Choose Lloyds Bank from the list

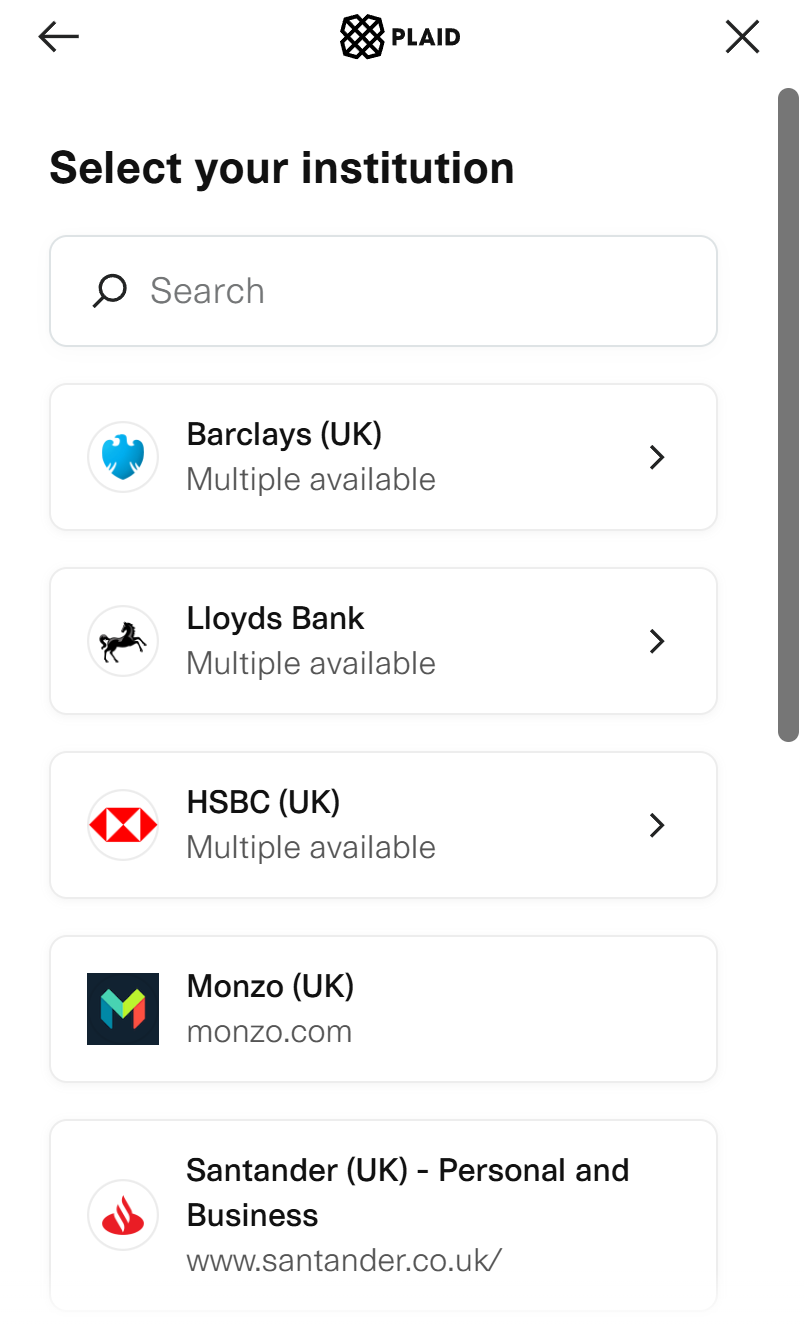[275, 619]
